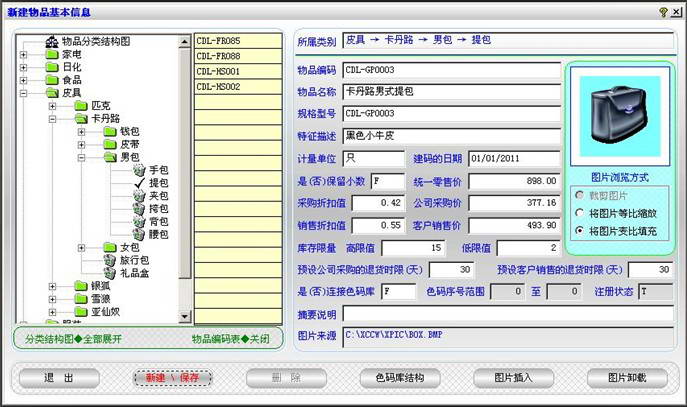Click the 销售折扣值 field showing 0.55
This screenshot has width=687, height=407.
click(378, 225)
